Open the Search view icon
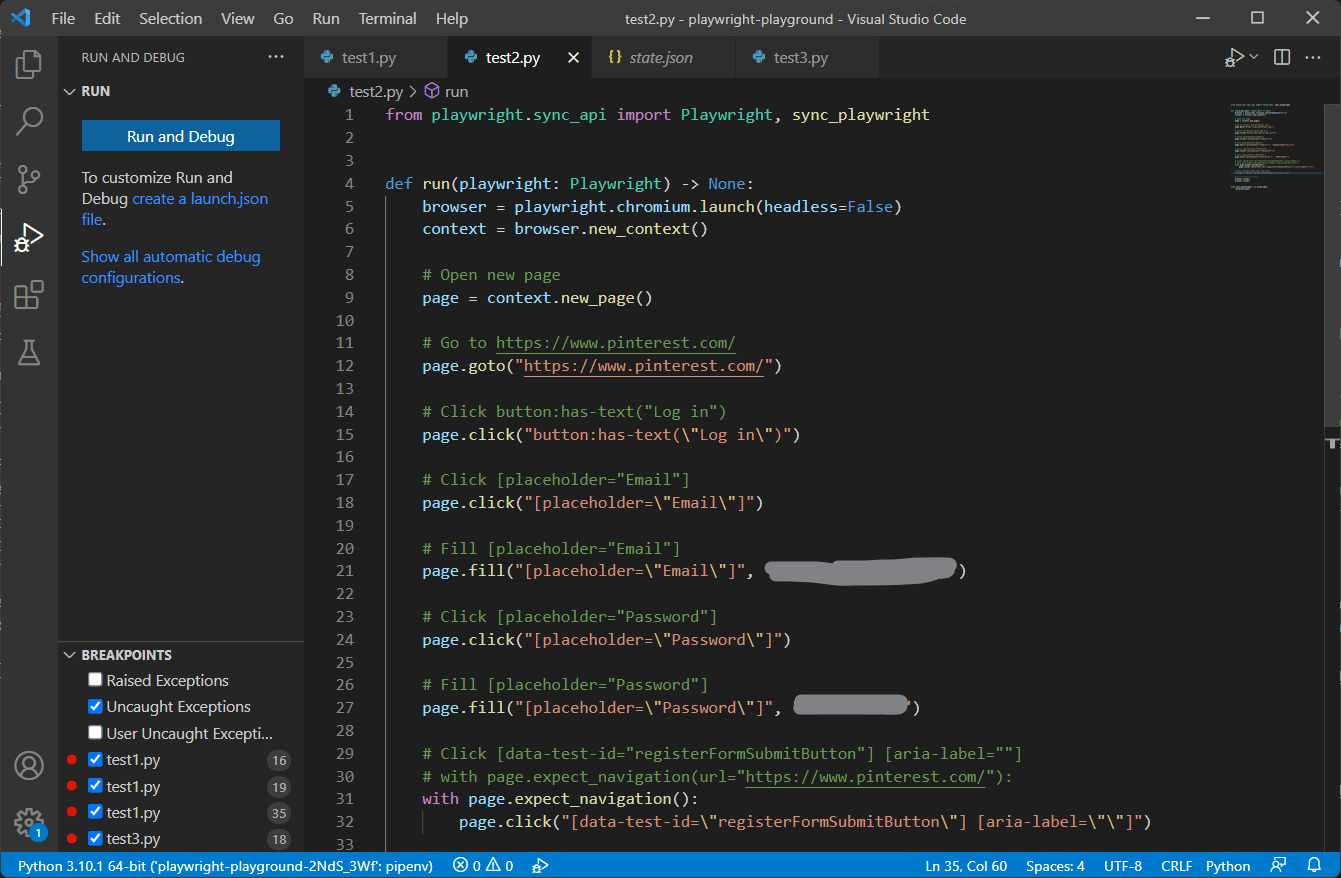 29,122
